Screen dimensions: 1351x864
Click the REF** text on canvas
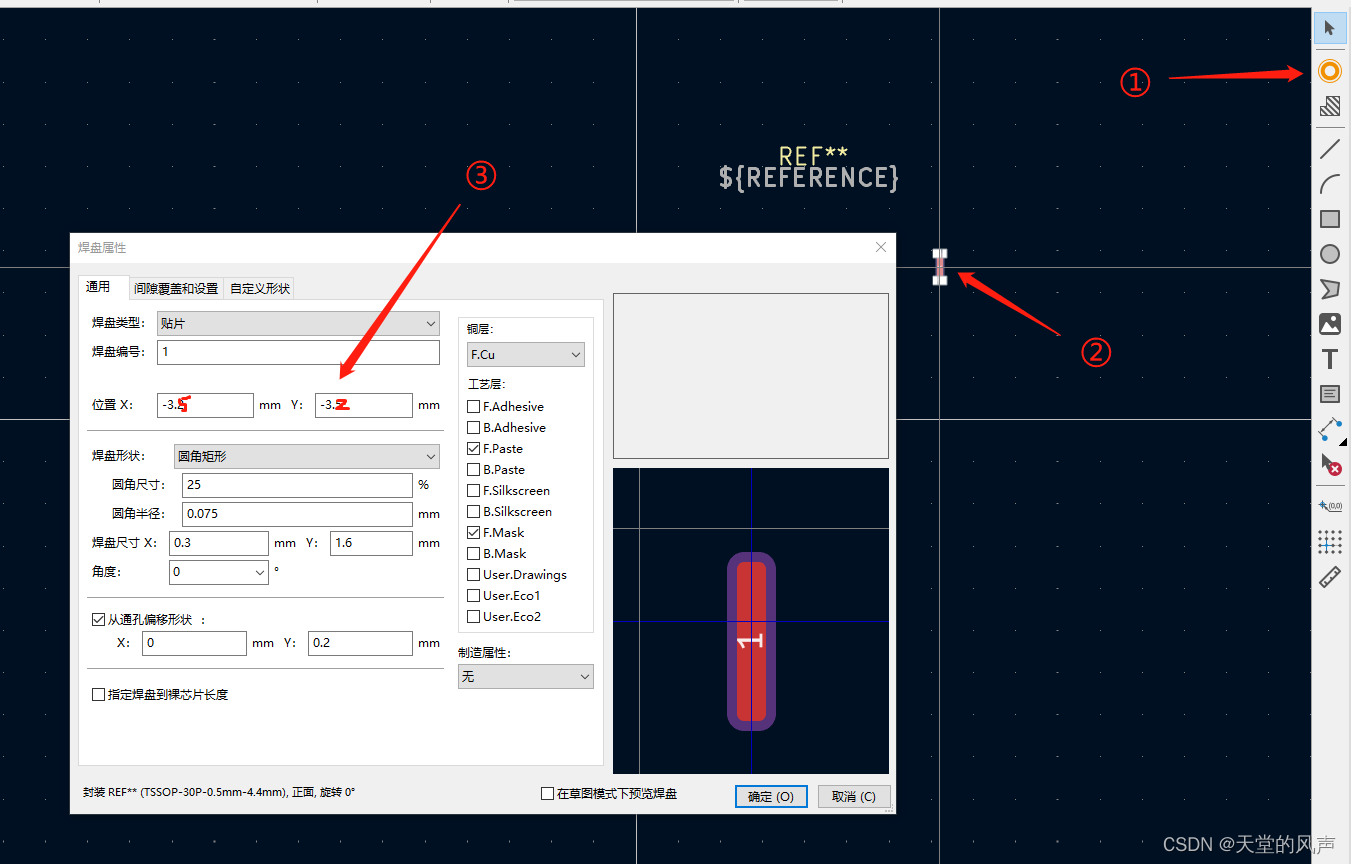813,155
